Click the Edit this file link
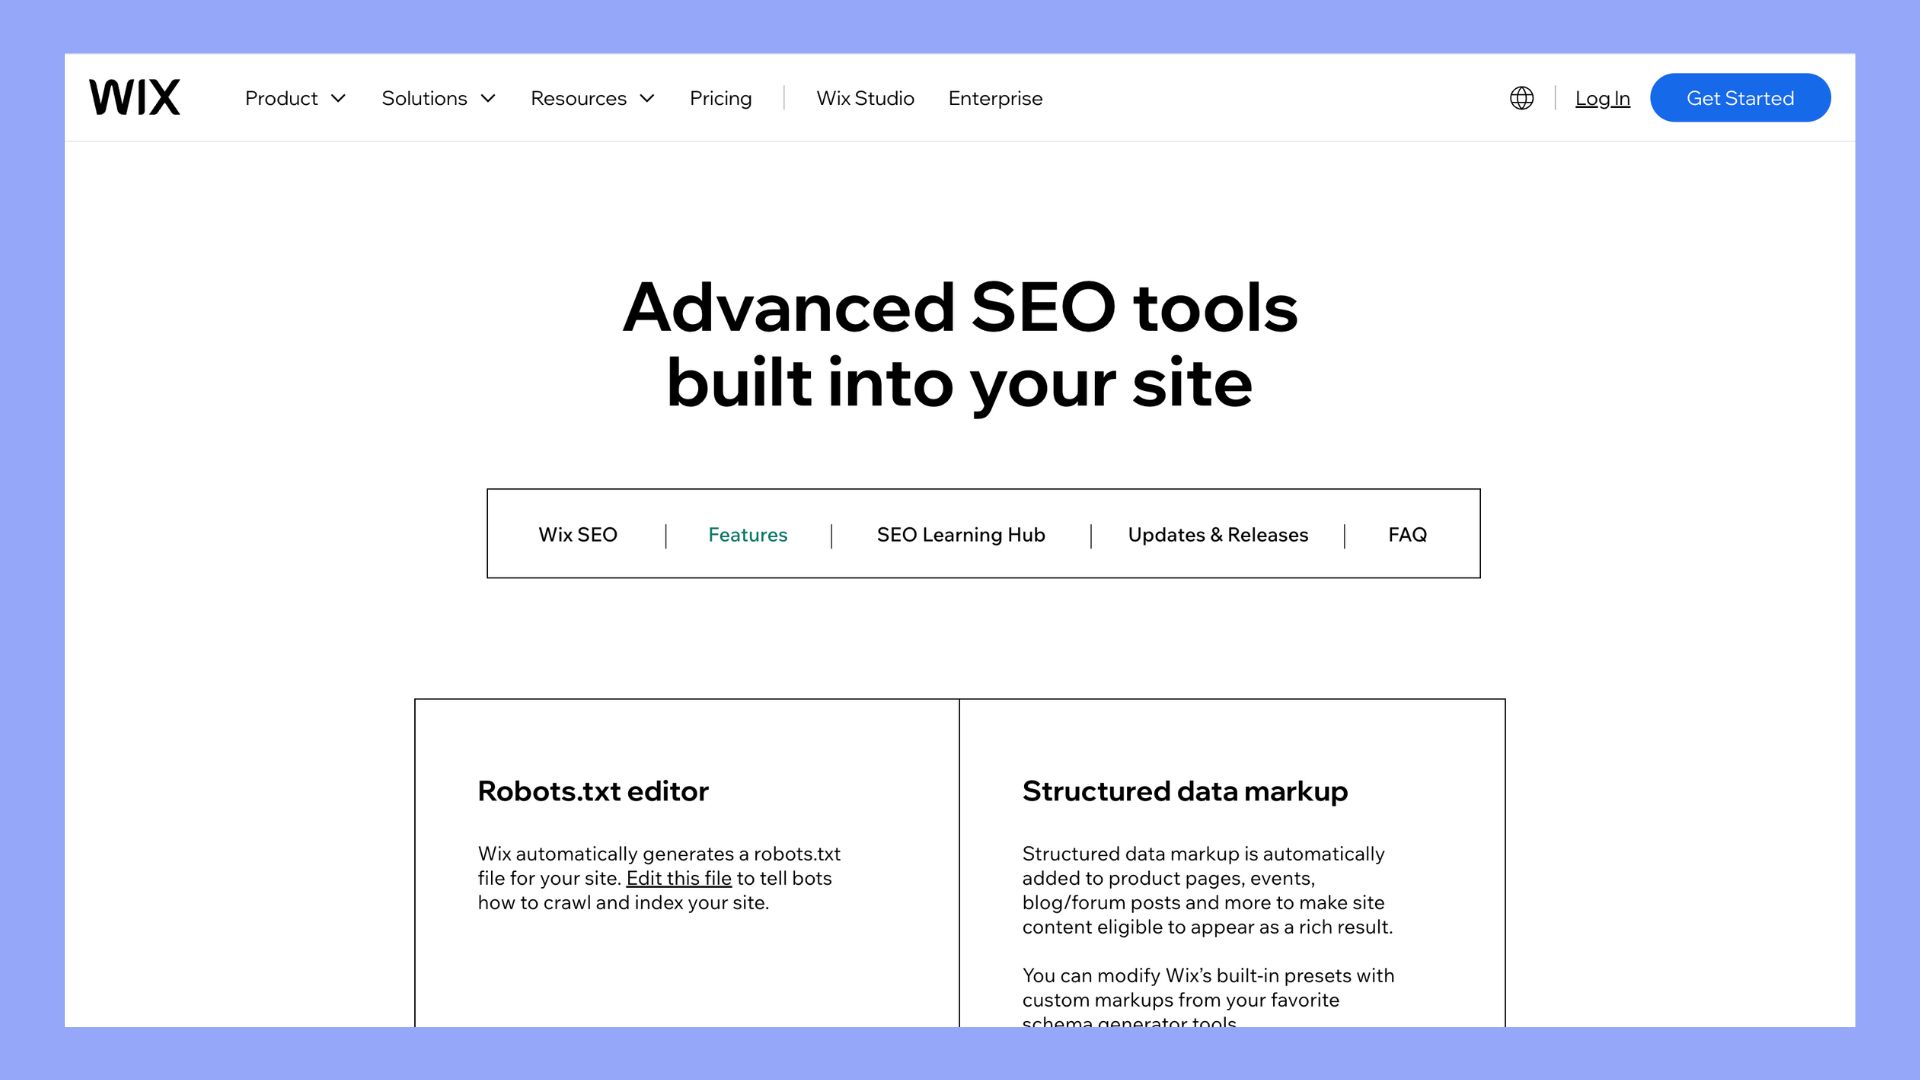1920x1080 pixels. (679, 877)
